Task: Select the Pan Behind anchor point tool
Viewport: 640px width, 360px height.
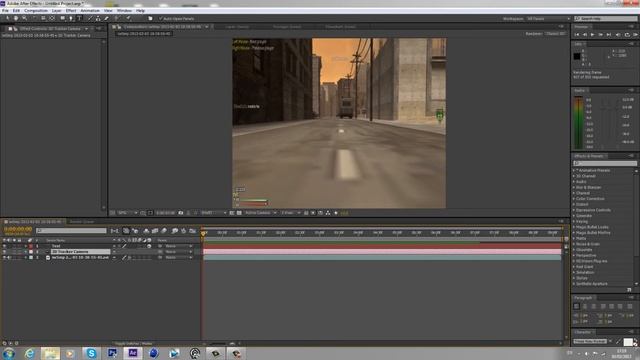Action: click(52, 18)
